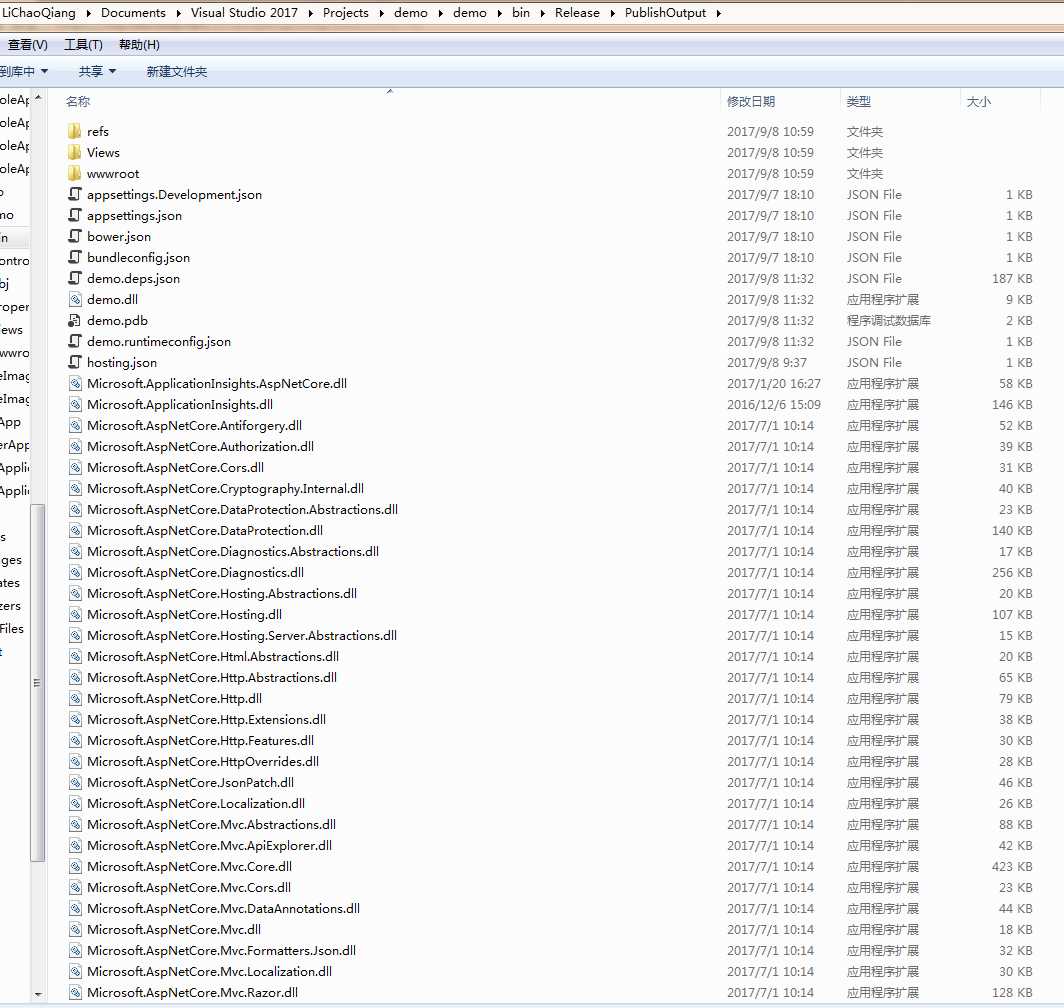
Task: Click the bundleconfig.json file icon
Action: click(75, 257)
